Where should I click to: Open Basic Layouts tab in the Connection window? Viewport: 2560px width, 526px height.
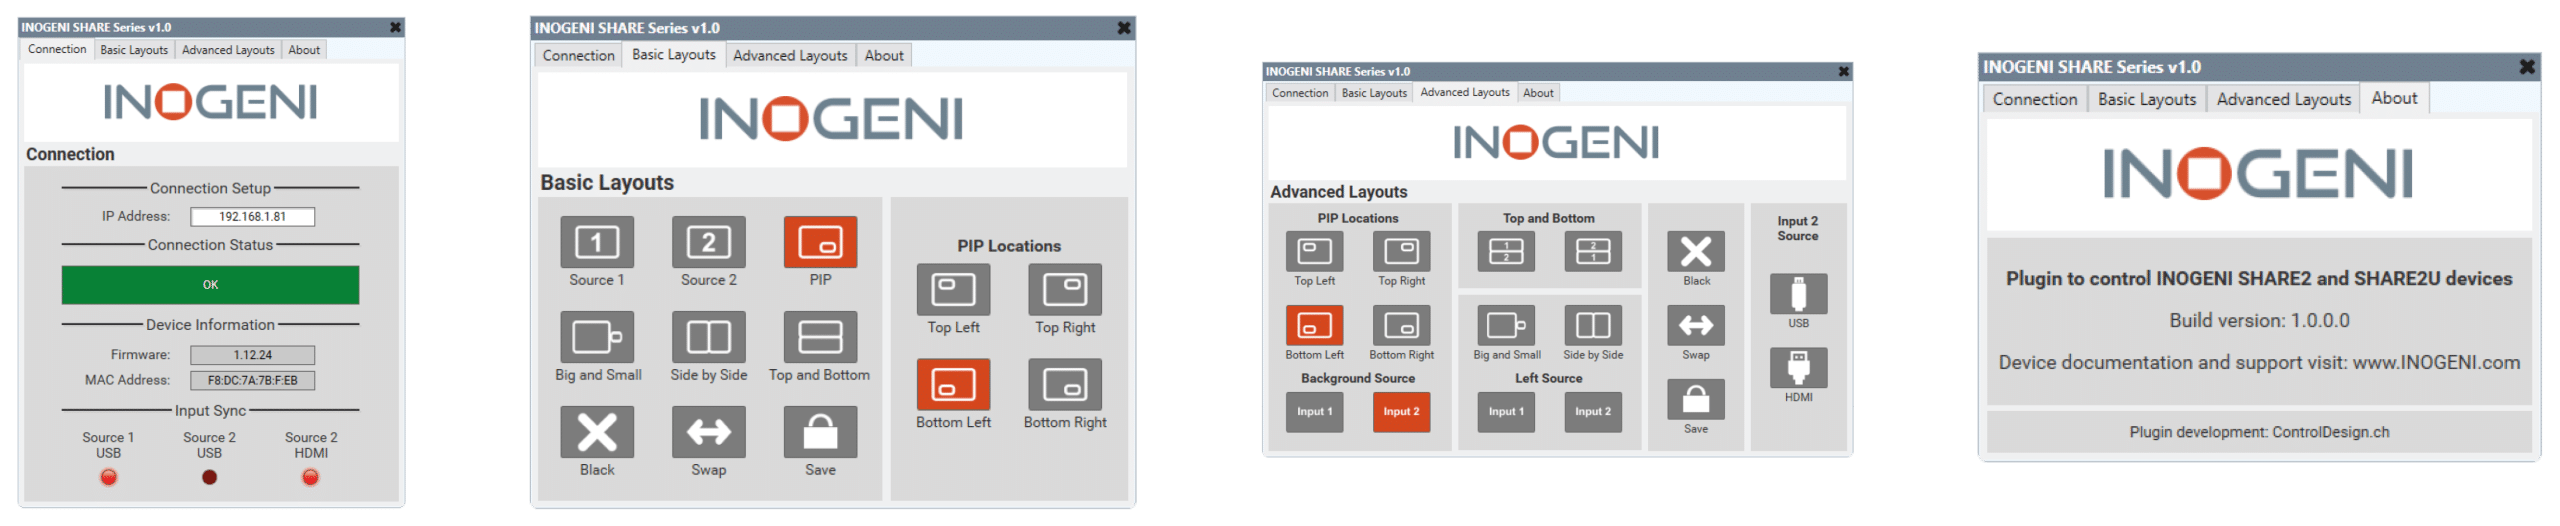tap(134, 50)
